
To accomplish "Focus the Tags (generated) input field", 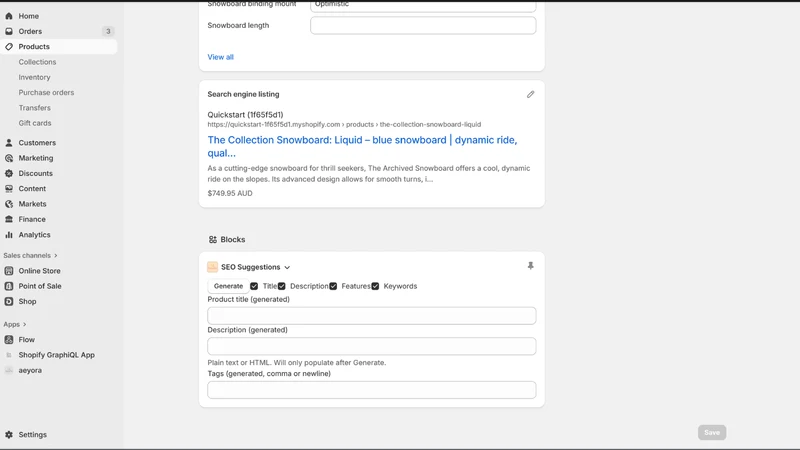I will 371,390.
